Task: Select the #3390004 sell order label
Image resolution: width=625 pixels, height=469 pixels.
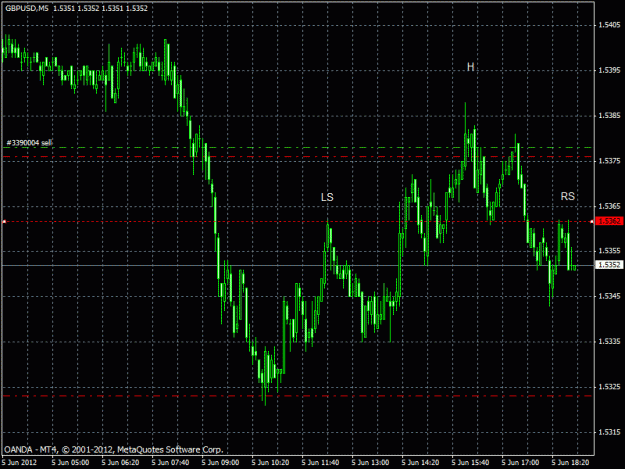Action: [x=29, y=143]
